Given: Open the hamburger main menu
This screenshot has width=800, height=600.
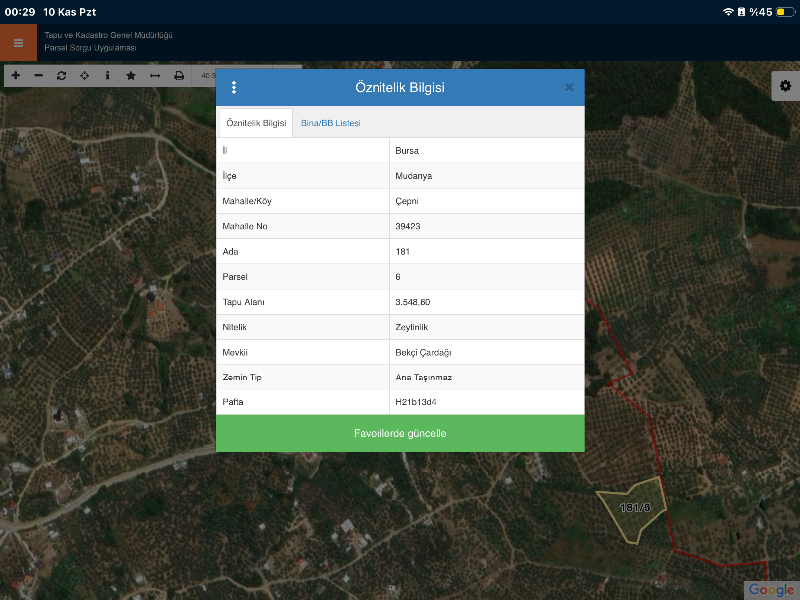Looking at the screenshot, I should (18, 43).
